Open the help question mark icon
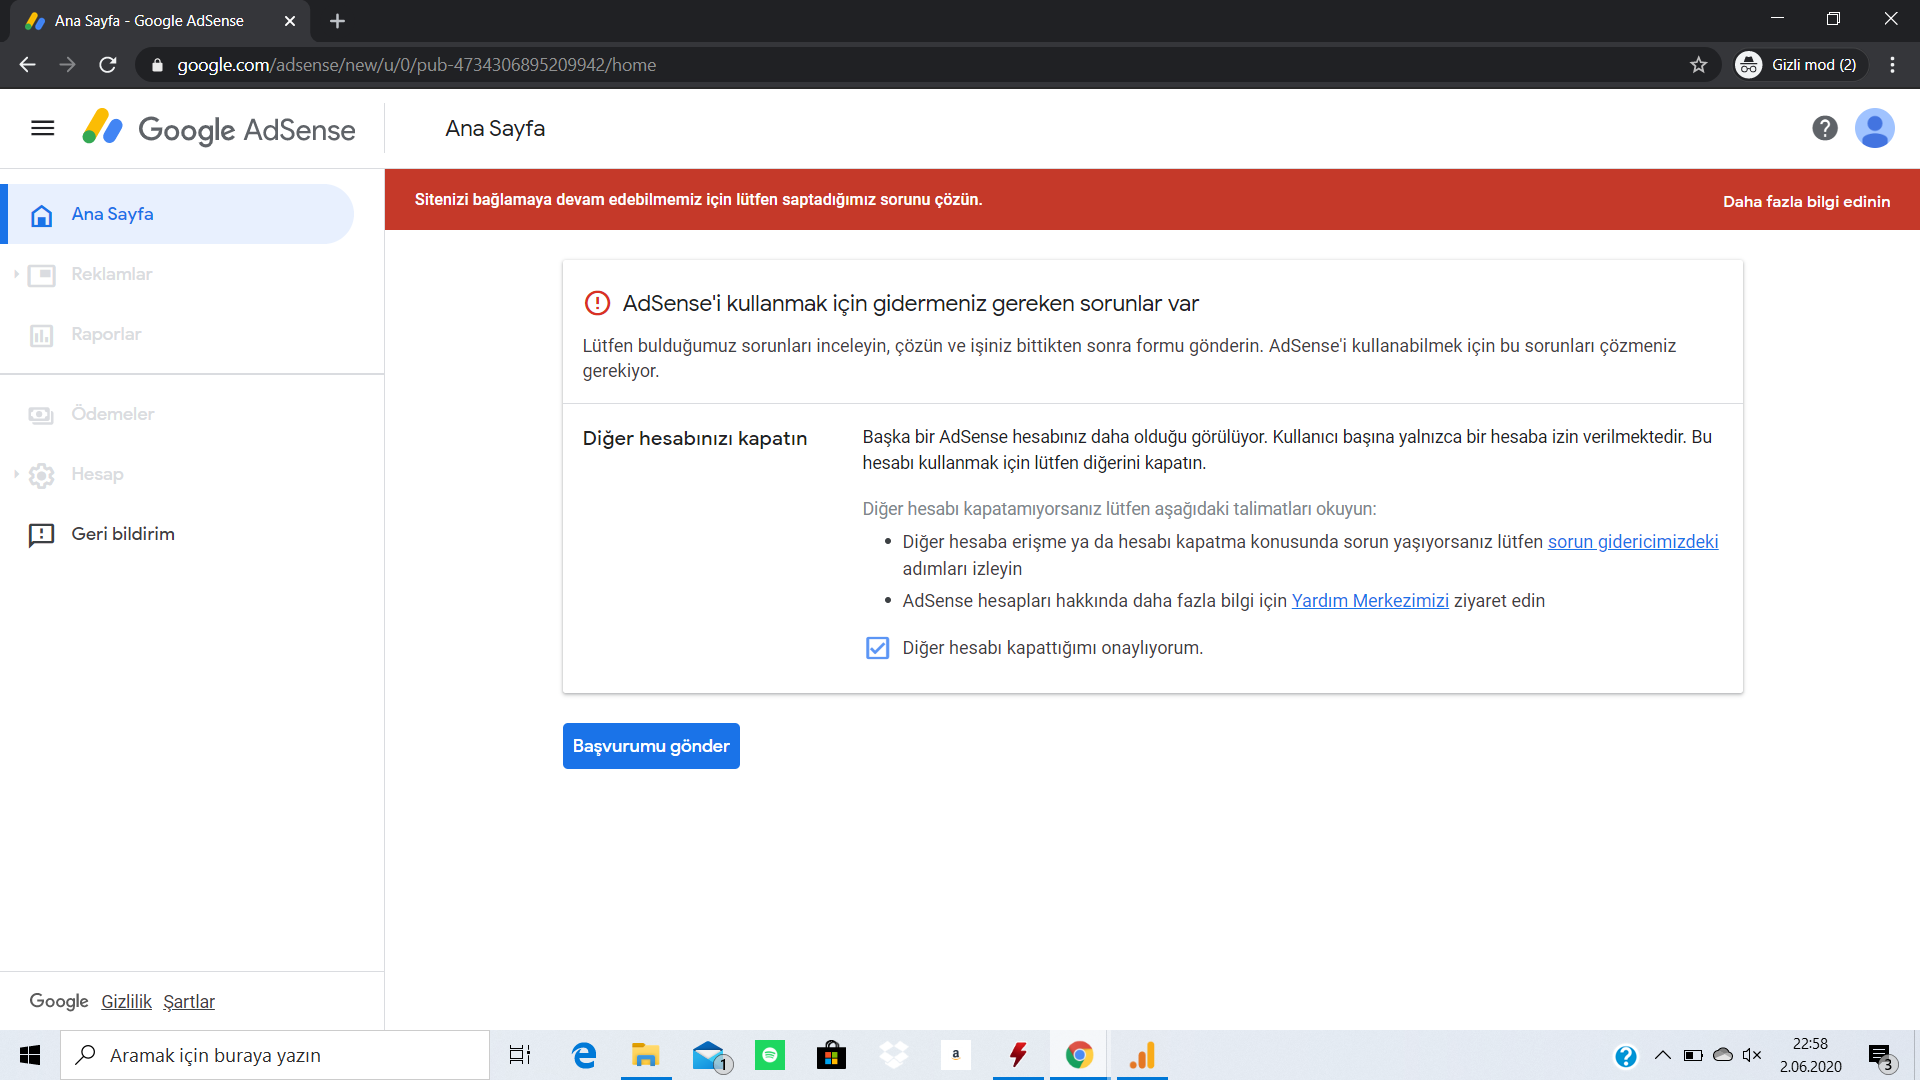The height and width of the screenshot is (1080, 1920). (1824, 128)
